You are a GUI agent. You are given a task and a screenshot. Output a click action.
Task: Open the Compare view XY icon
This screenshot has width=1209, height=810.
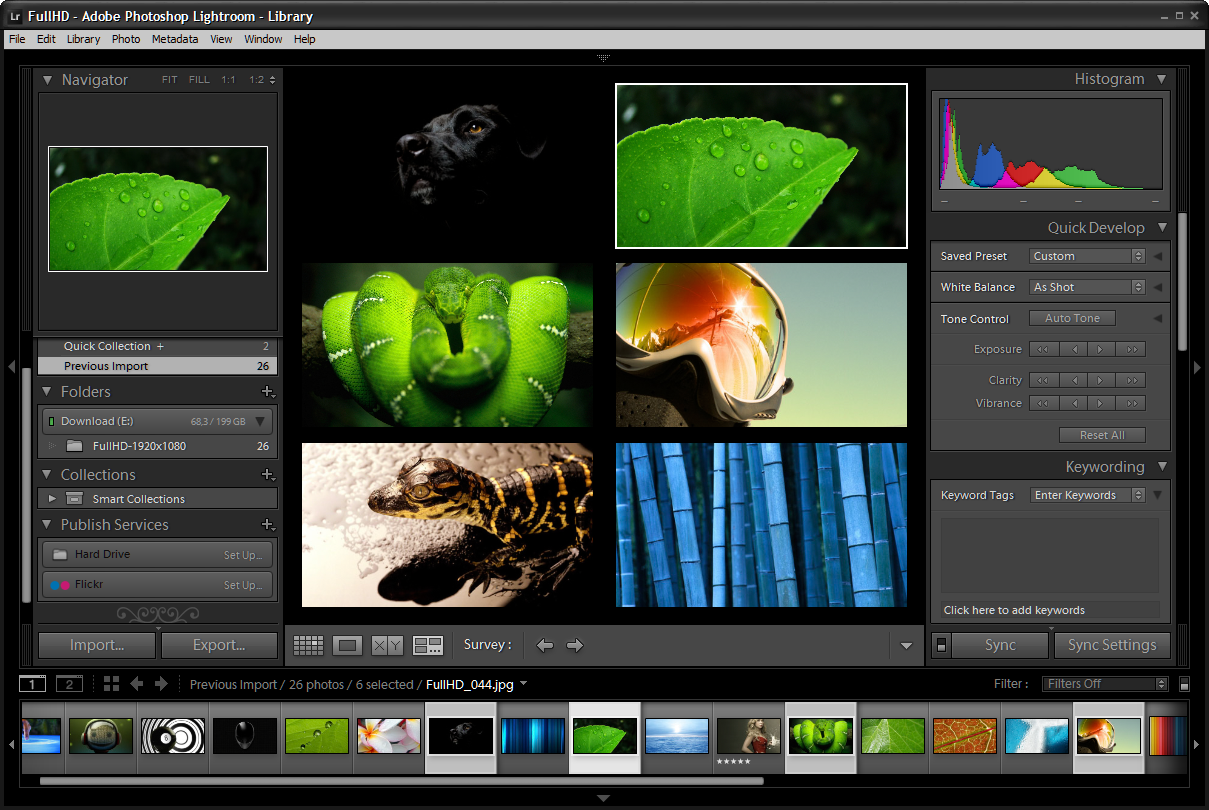(x=387, y=646)
